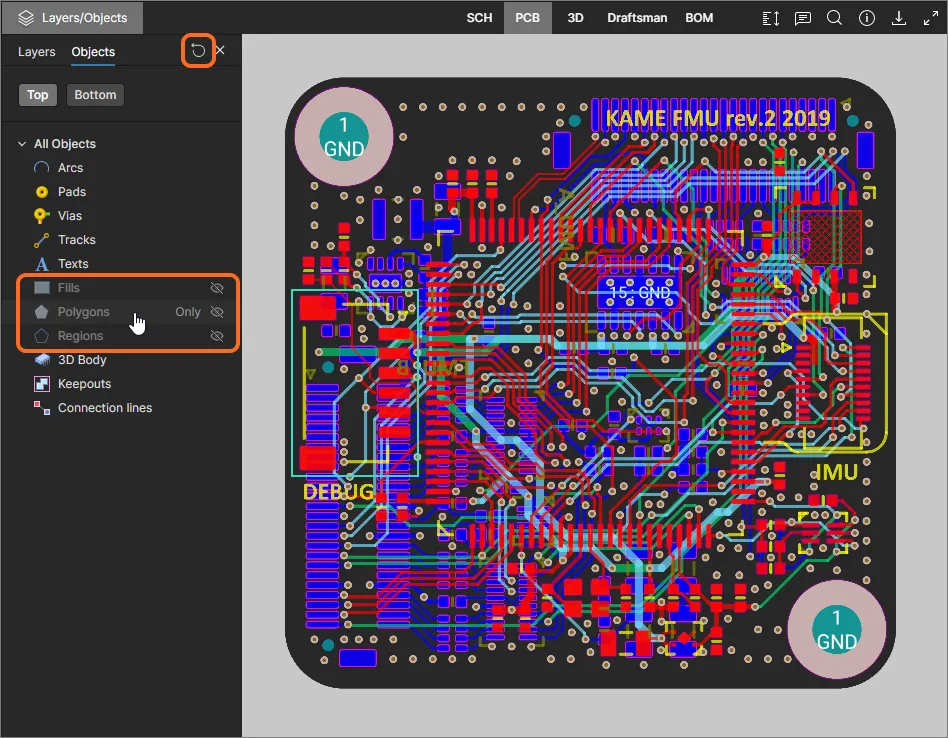
Task: Click the reset visibility icon in panel header
Action: pyautogui.click(x=198, y=51)
